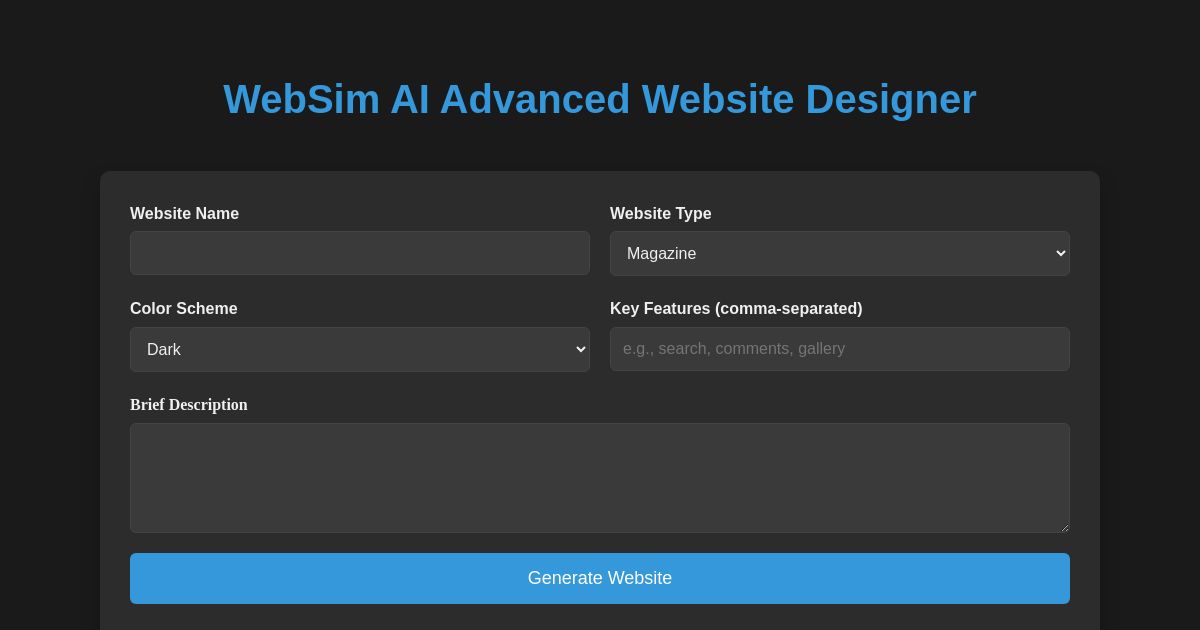The height and width of the screenshot is (630, 1200).
Task: Click the WebSim AI Advanced Website Designer heading
Action: click(x=600, y=99)
